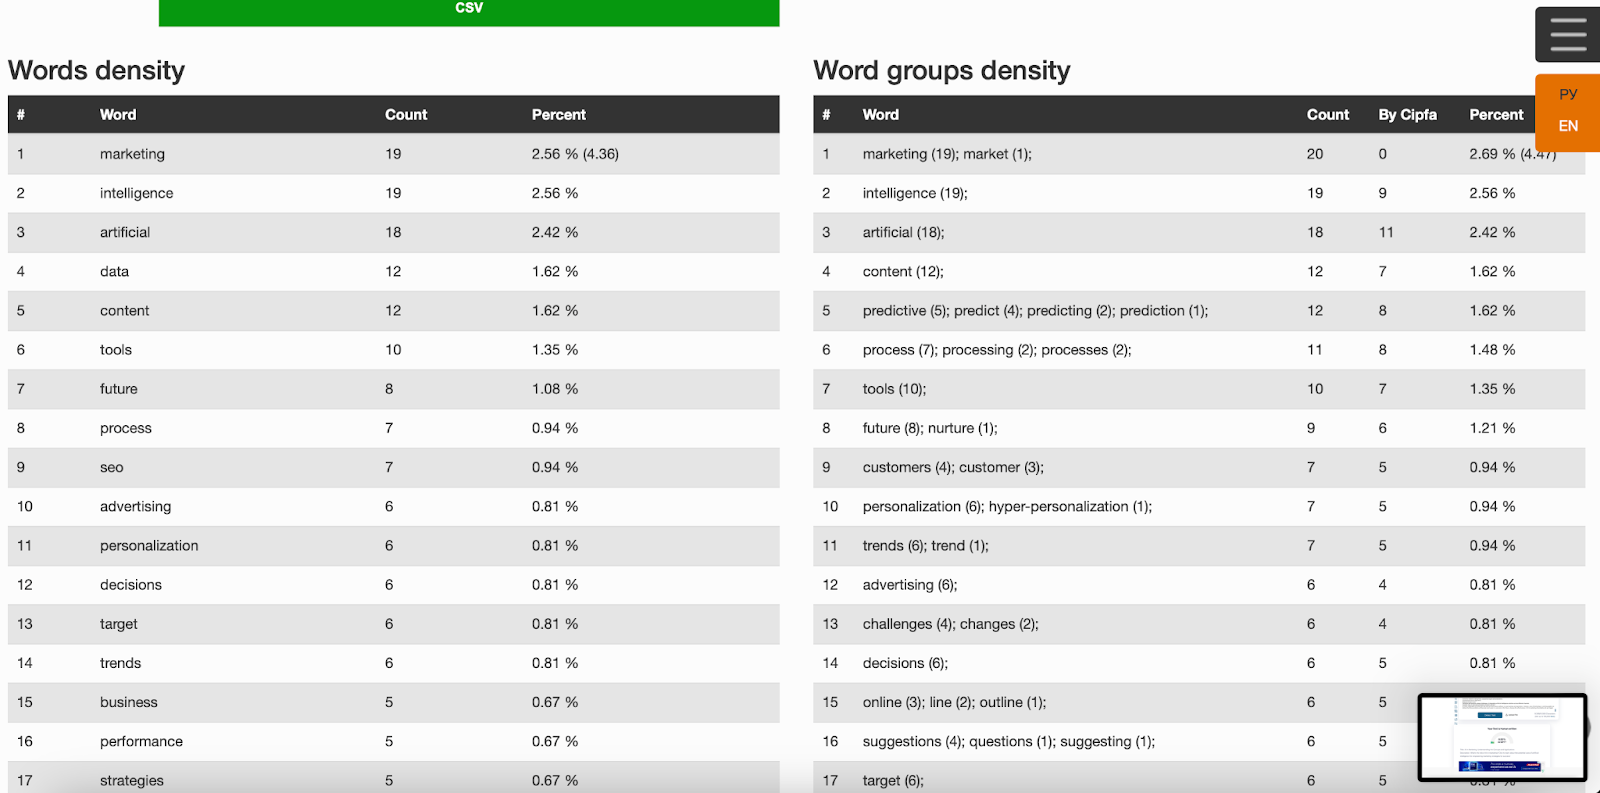Image resolution: width=1600 pixels, height=793 pixels.
Task: Click group 'advertising (6);'
Action: coord(910,585)
